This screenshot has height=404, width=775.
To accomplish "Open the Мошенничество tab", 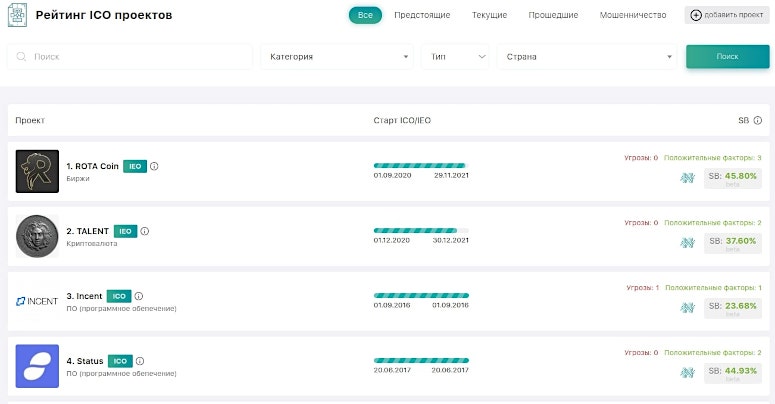I will (633, 15).
